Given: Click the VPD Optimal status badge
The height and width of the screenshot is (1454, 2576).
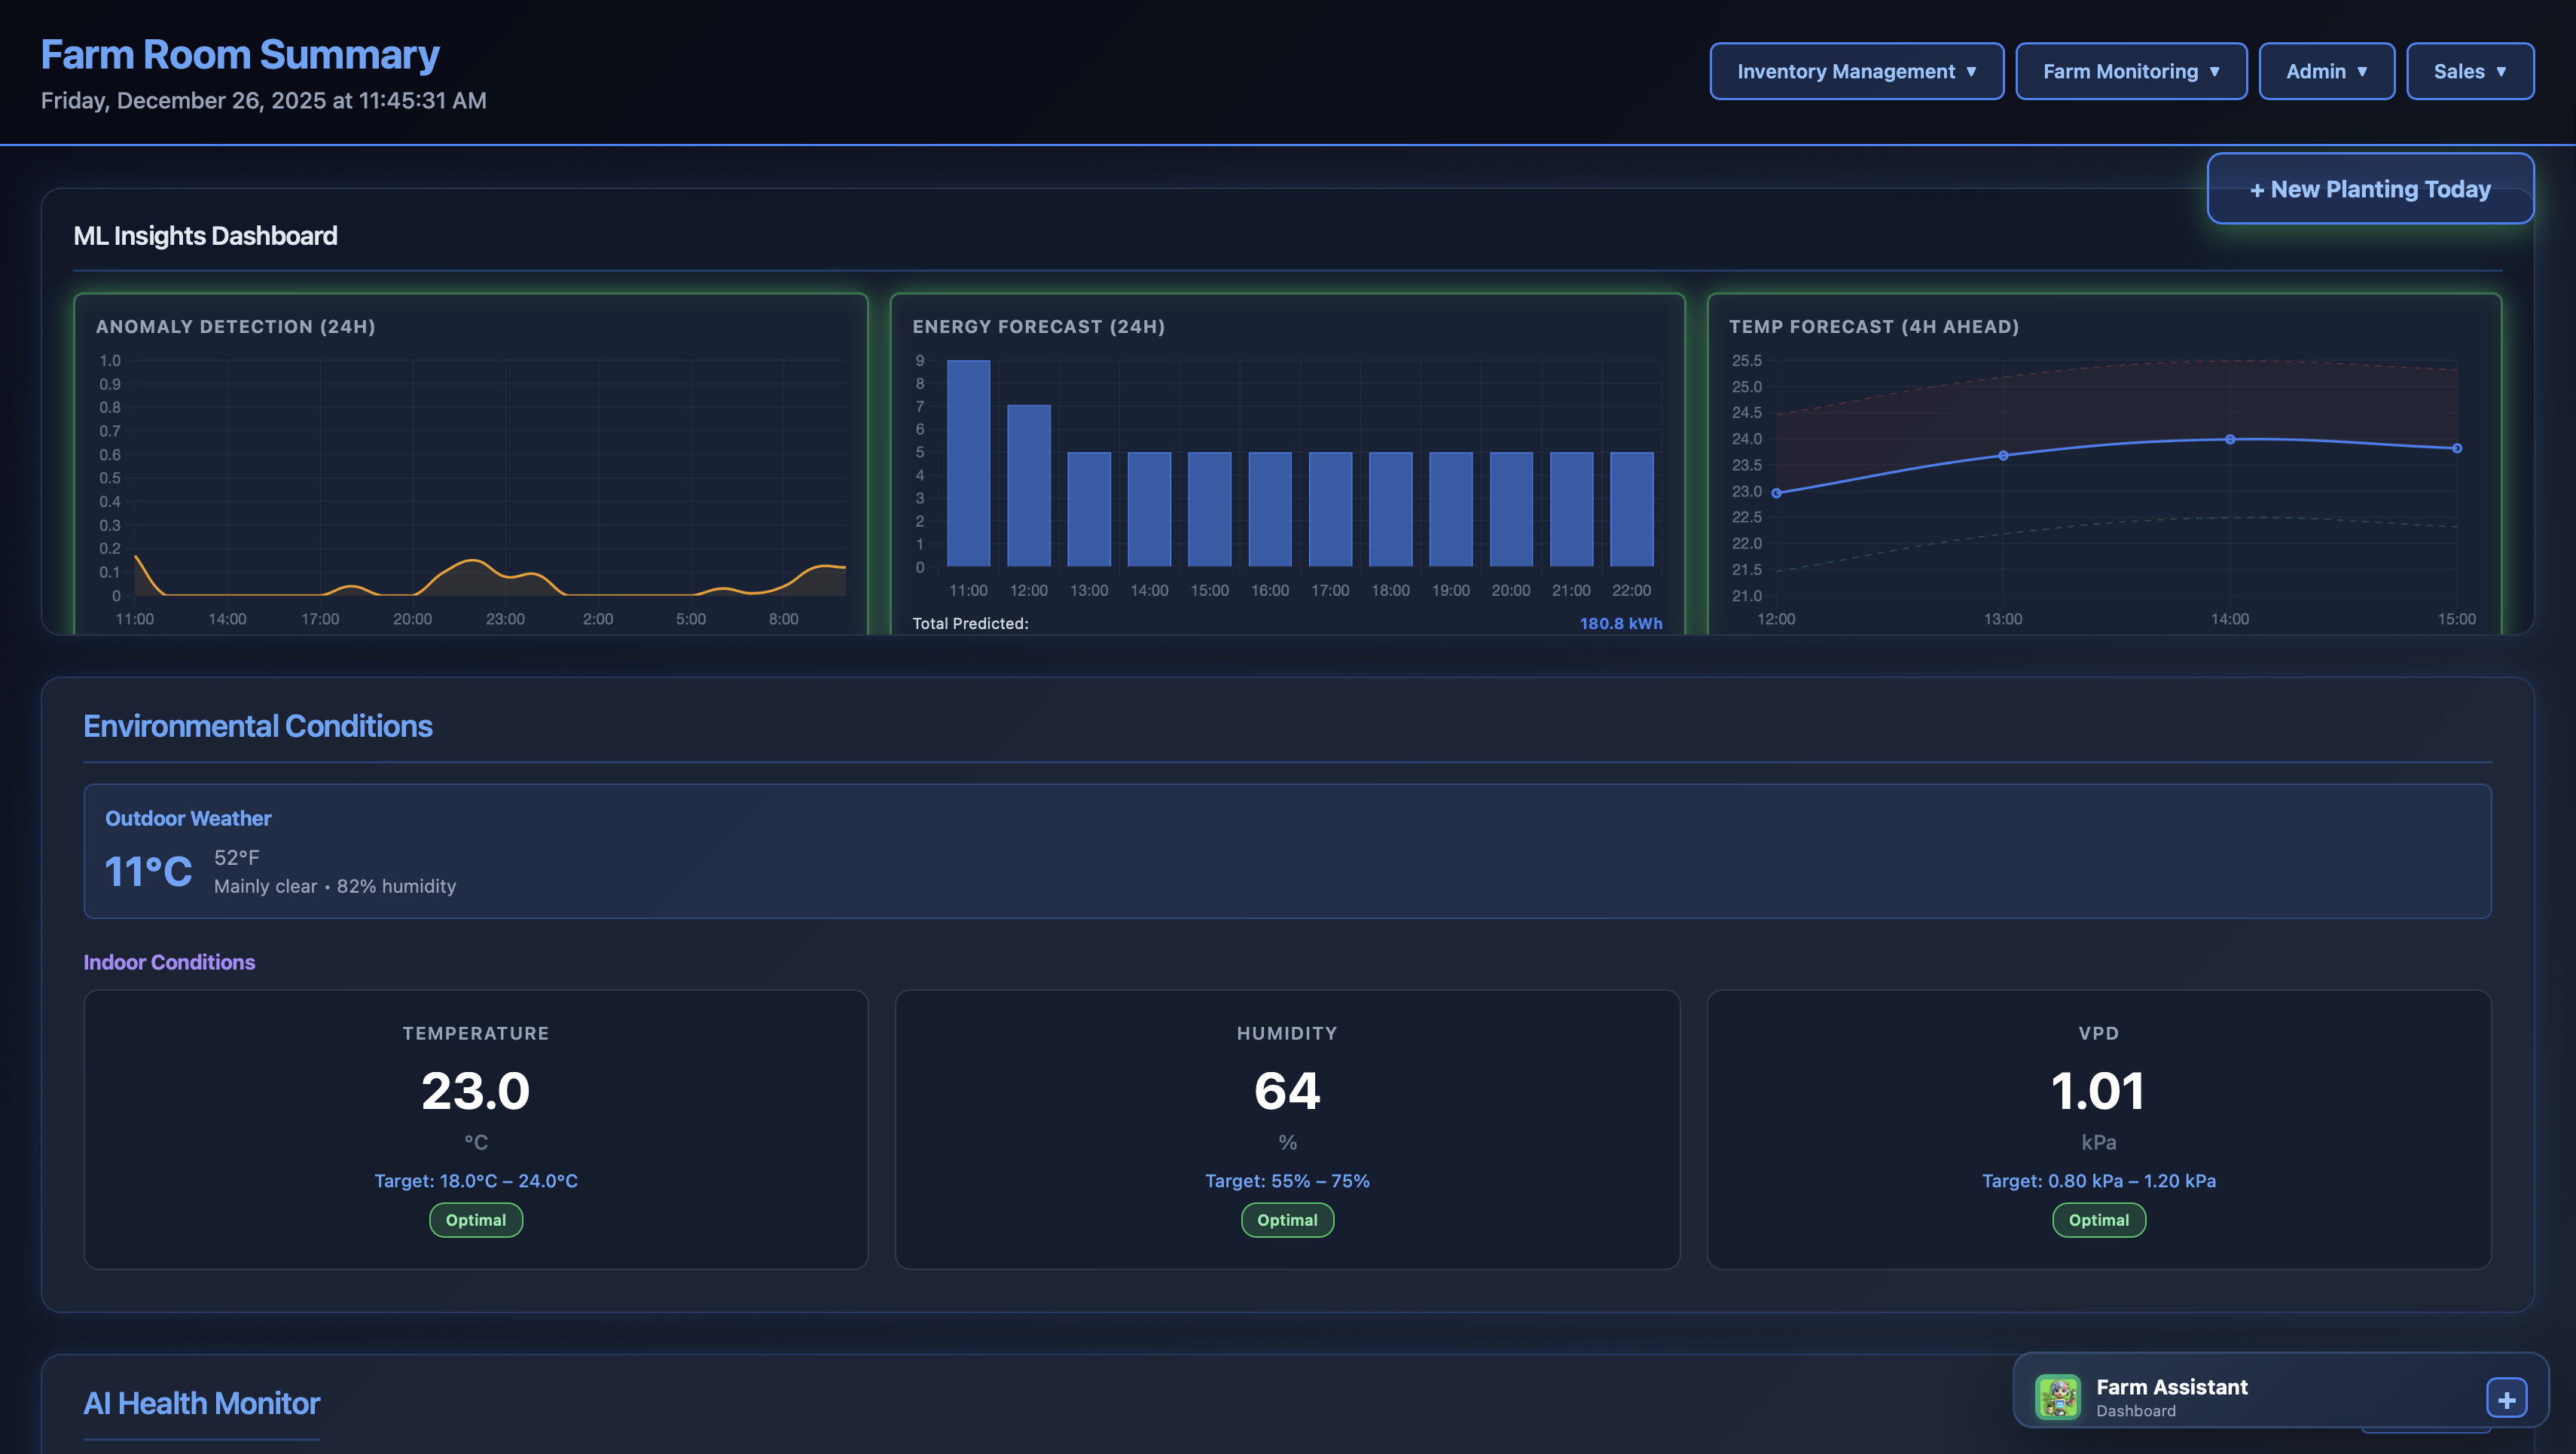Looking at the screenshot, I should (2098, 1219).
